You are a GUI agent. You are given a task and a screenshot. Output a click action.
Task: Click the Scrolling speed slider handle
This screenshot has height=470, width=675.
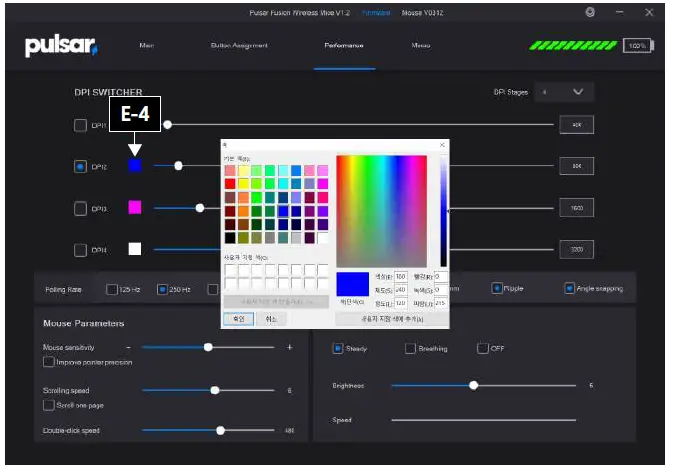215,390
